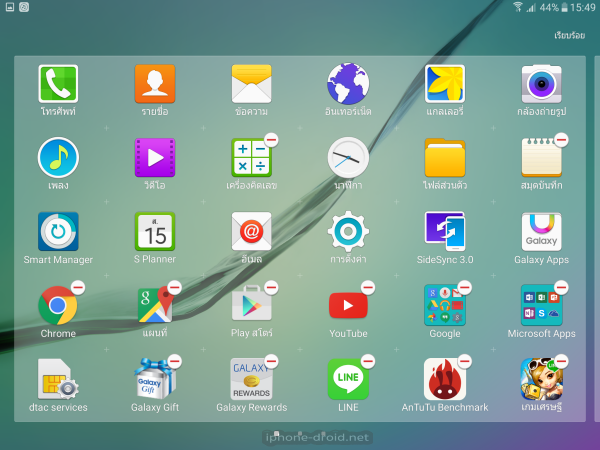Viewport: 600px width, 450px height.
Task: Tap the 15:49 clock in status bar
Action: click(583, 7)
